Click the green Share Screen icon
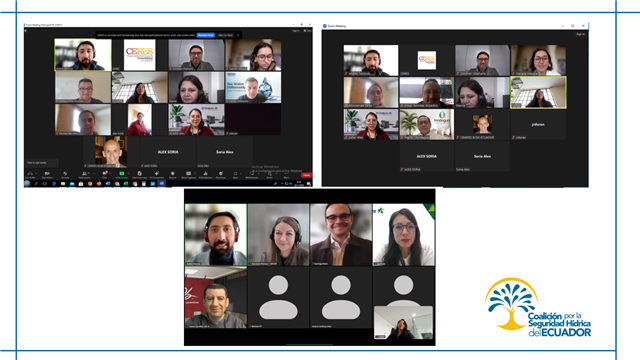The image size is (640, 360). (x=122, y=173)
